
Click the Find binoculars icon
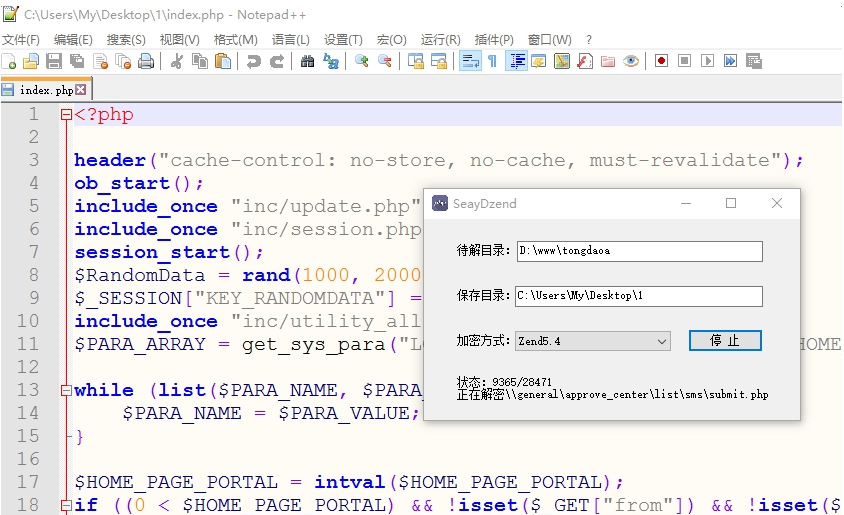click(x=307, y=61)
